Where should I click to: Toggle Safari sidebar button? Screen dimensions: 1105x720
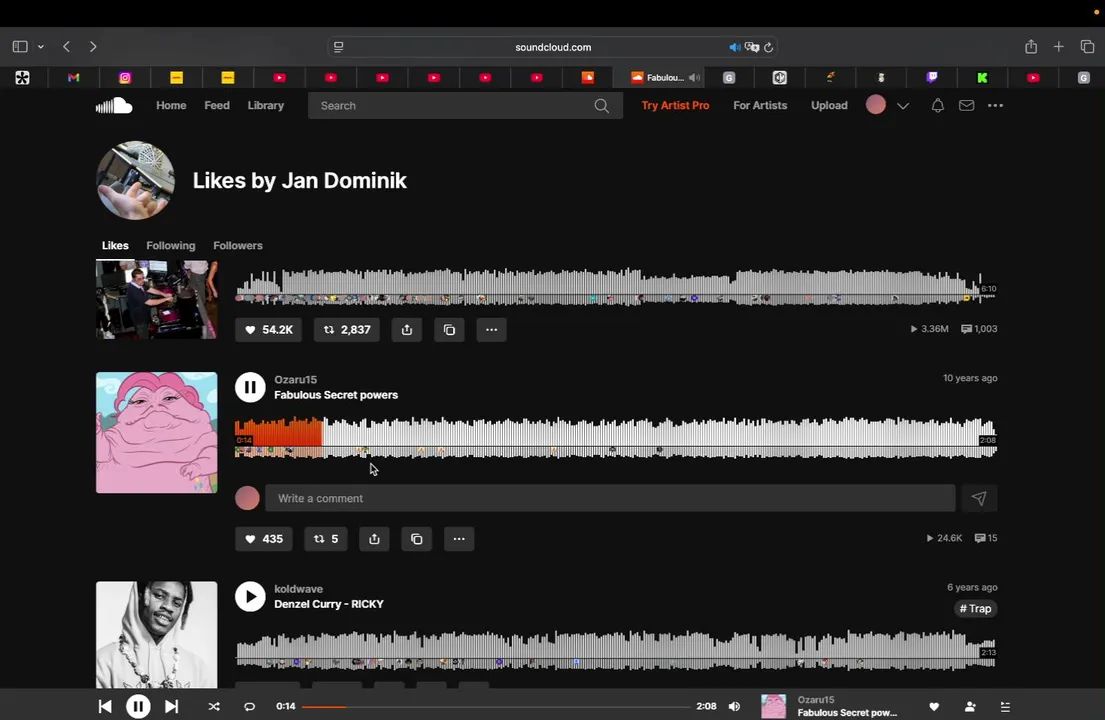tap(20, 46)
